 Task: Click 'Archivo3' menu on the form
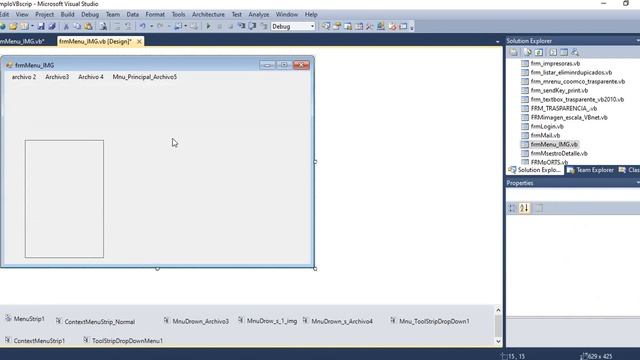57,77
